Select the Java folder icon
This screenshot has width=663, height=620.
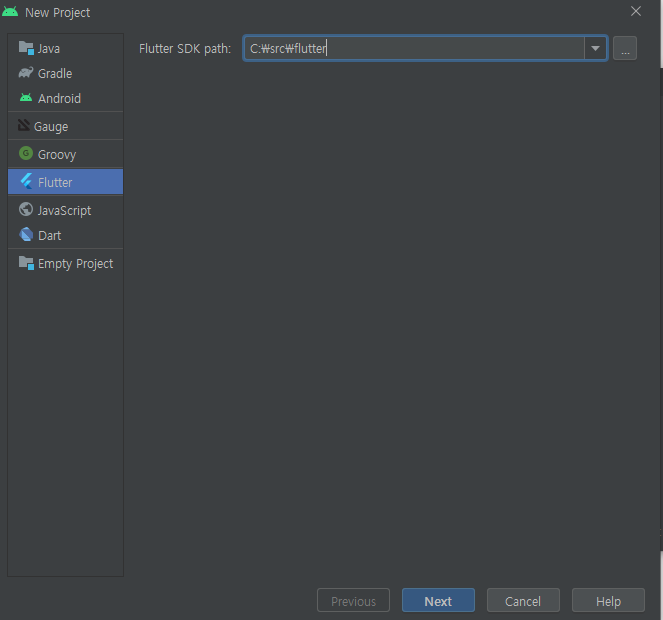pyautogui.click(x=26, y=48)
